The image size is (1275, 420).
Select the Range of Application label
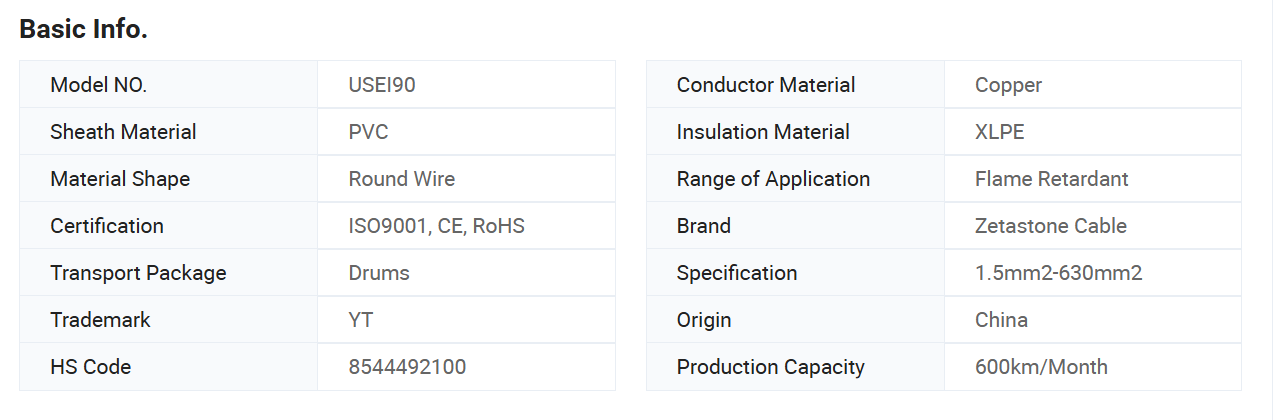pos(773,179)
